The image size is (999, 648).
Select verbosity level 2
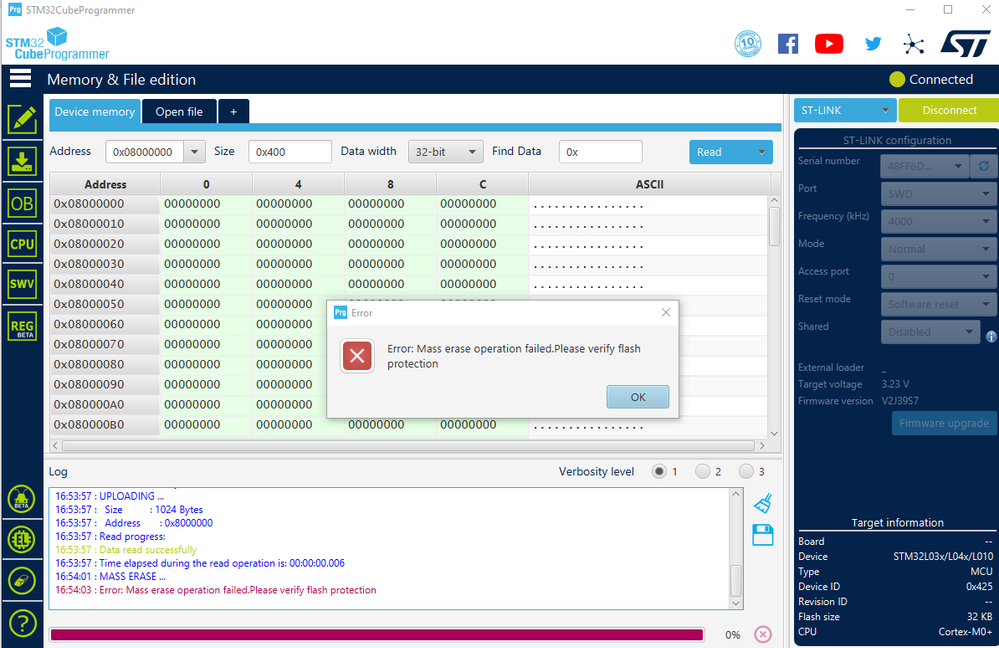click(x=702, y=472)
